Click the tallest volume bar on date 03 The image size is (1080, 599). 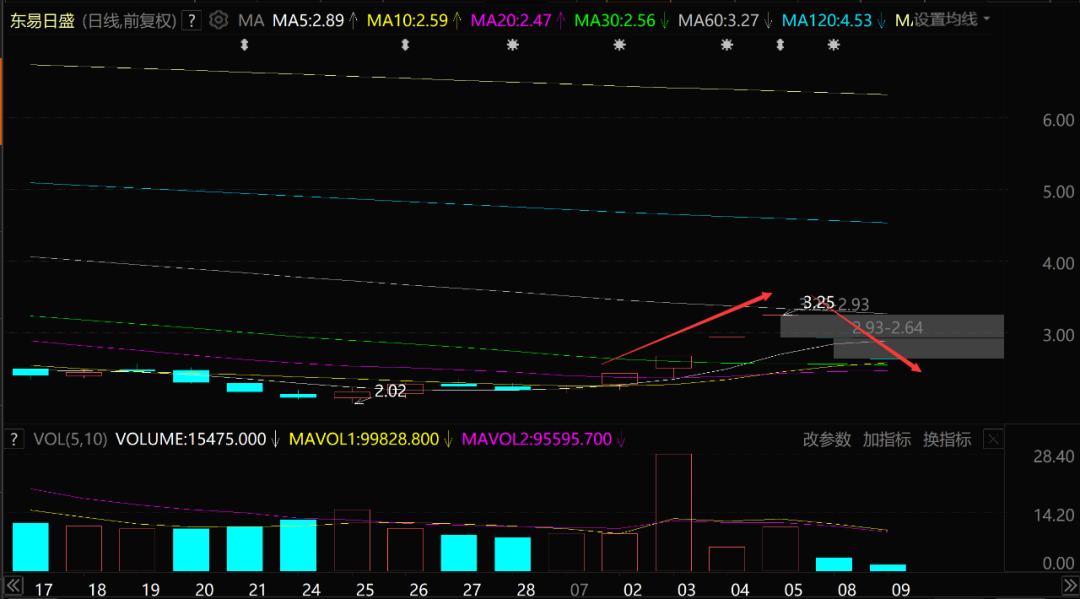[x=673, y=512]
